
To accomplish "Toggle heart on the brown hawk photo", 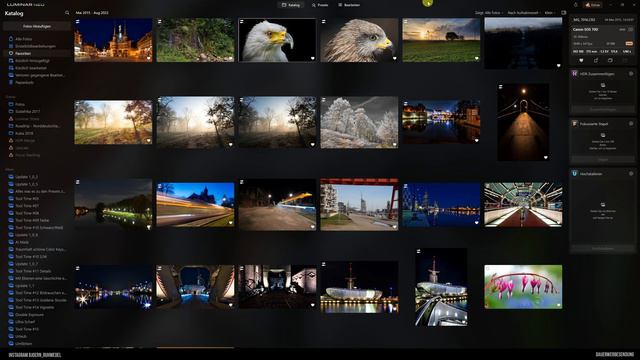I will click(x=395, y=58).
